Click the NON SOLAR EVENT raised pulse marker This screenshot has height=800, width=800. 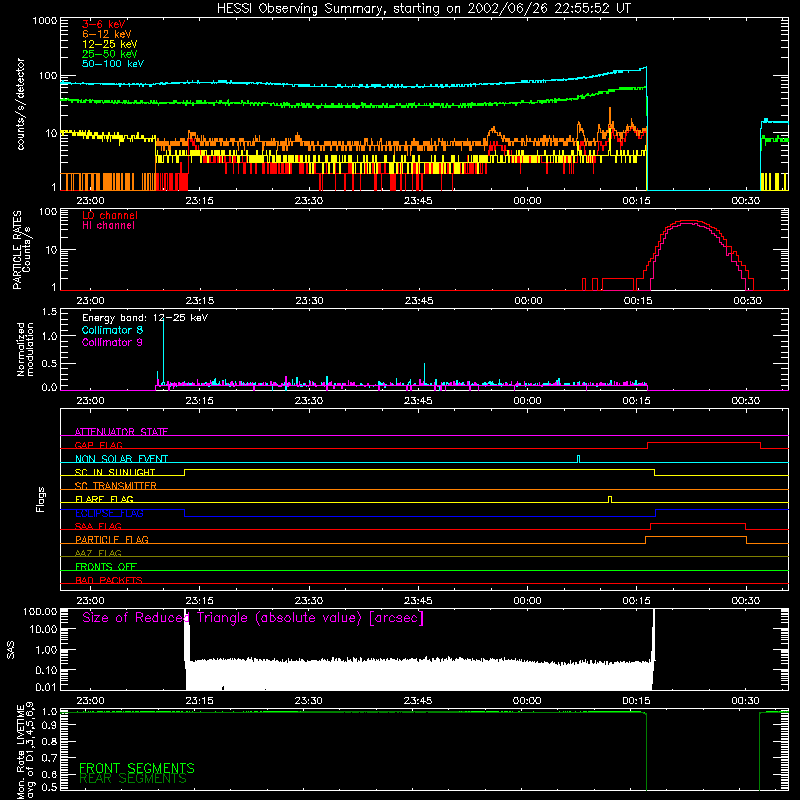[578, 459]
